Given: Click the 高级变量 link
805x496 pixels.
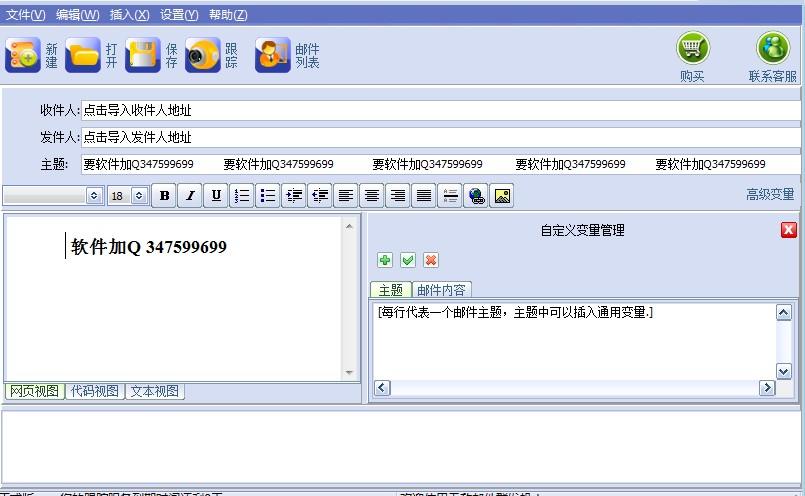Looking at the screenshot, I should (770, 194).
